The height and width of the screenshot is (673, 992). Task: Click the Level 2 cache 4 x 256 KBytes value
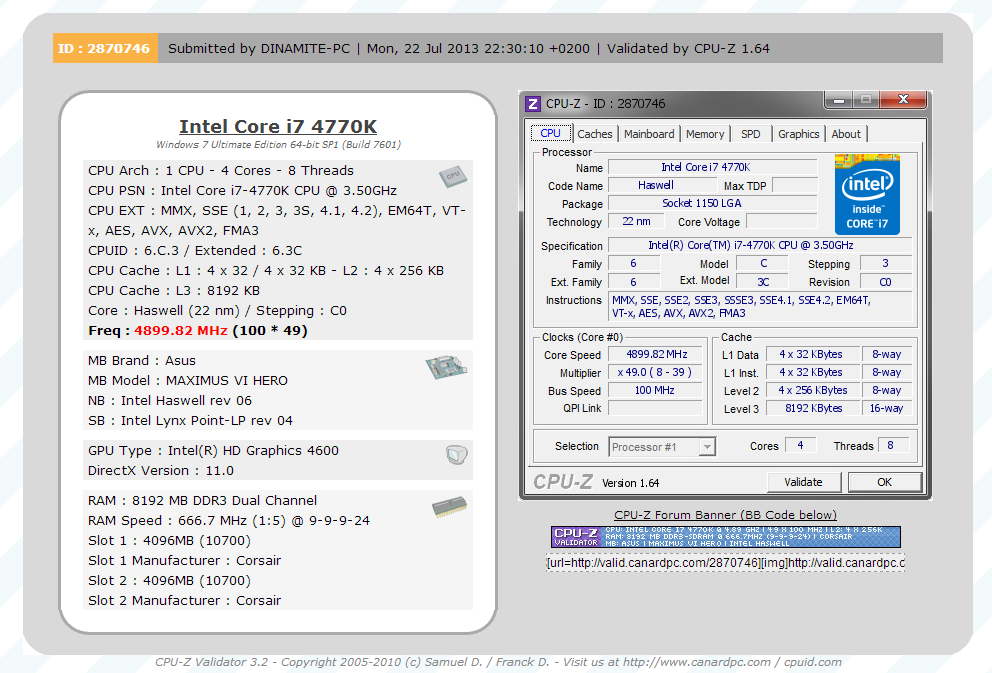pos(812,390)
